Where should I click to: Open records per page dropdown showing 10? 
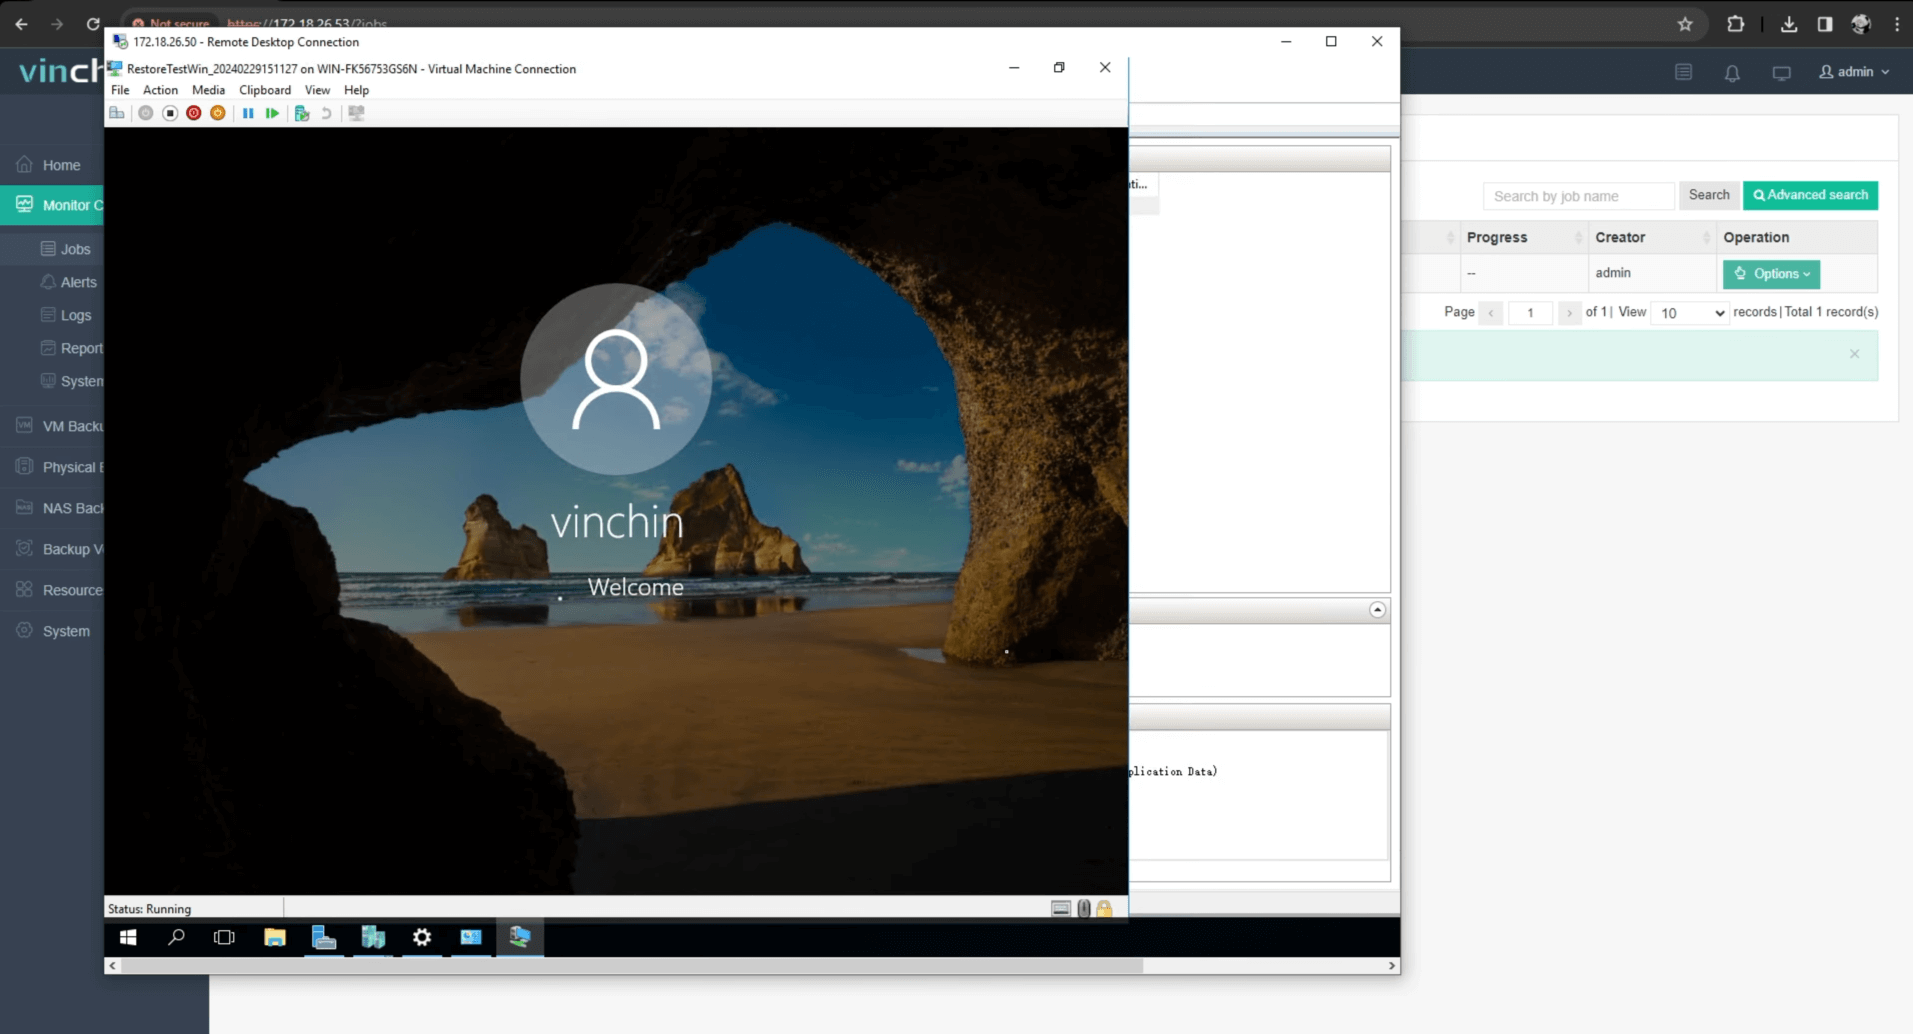pyautogui.click(x=1689, y=313)
